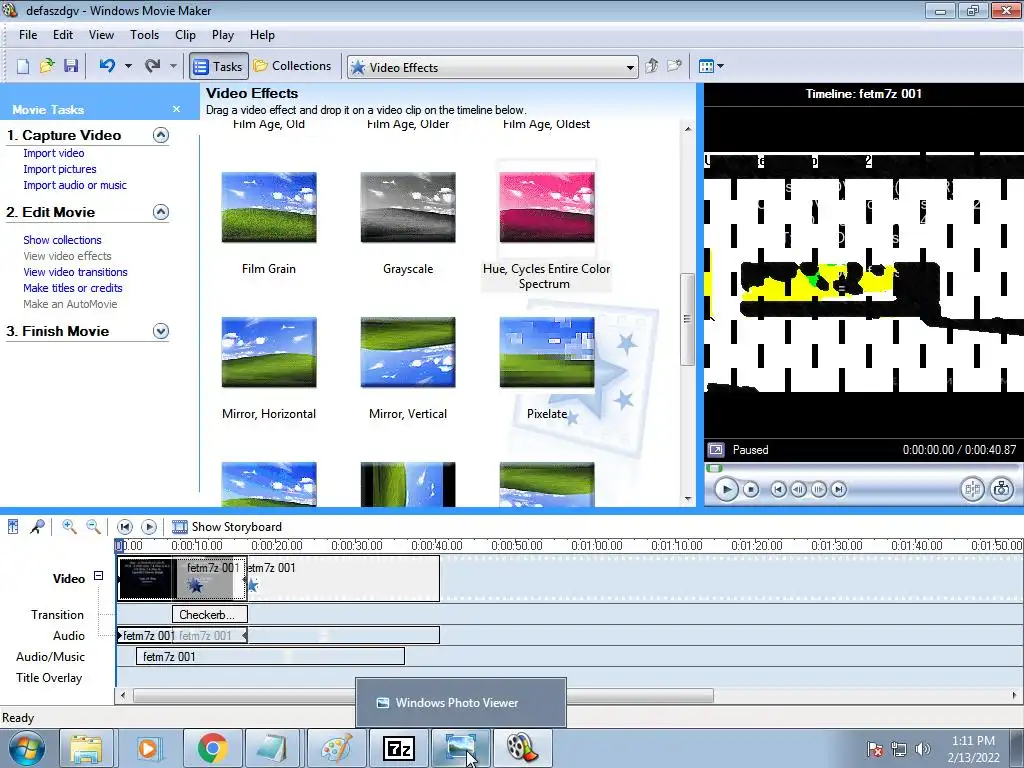Save project with the floppy disk icon
This screenshot has height=768, width=1024.
click(x=71, y=66)
